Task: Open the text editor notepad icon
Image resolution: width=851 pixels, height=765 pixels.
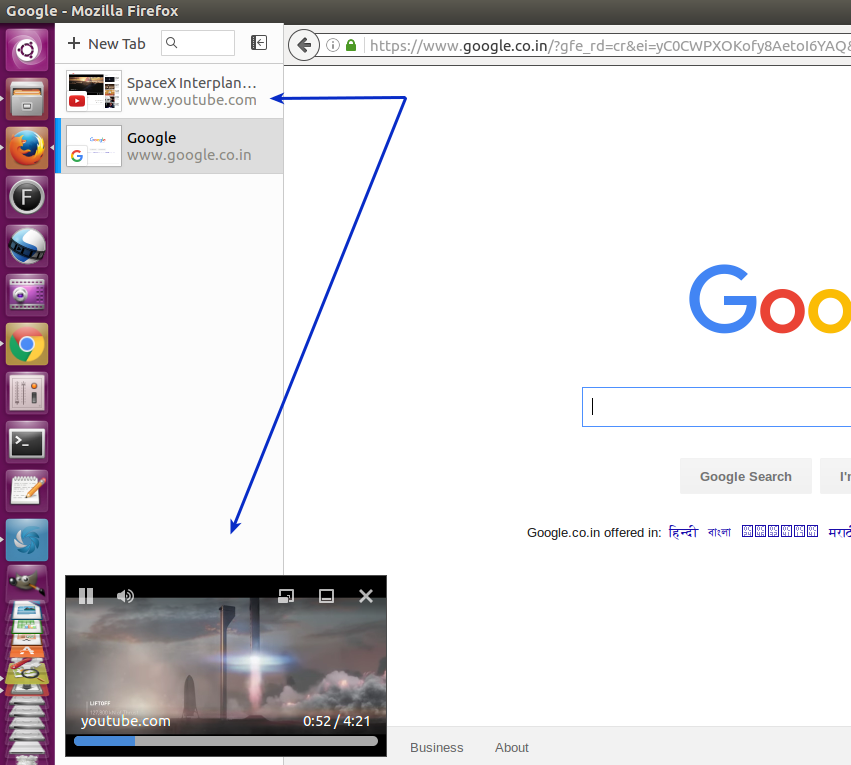Action: point(27,491)
